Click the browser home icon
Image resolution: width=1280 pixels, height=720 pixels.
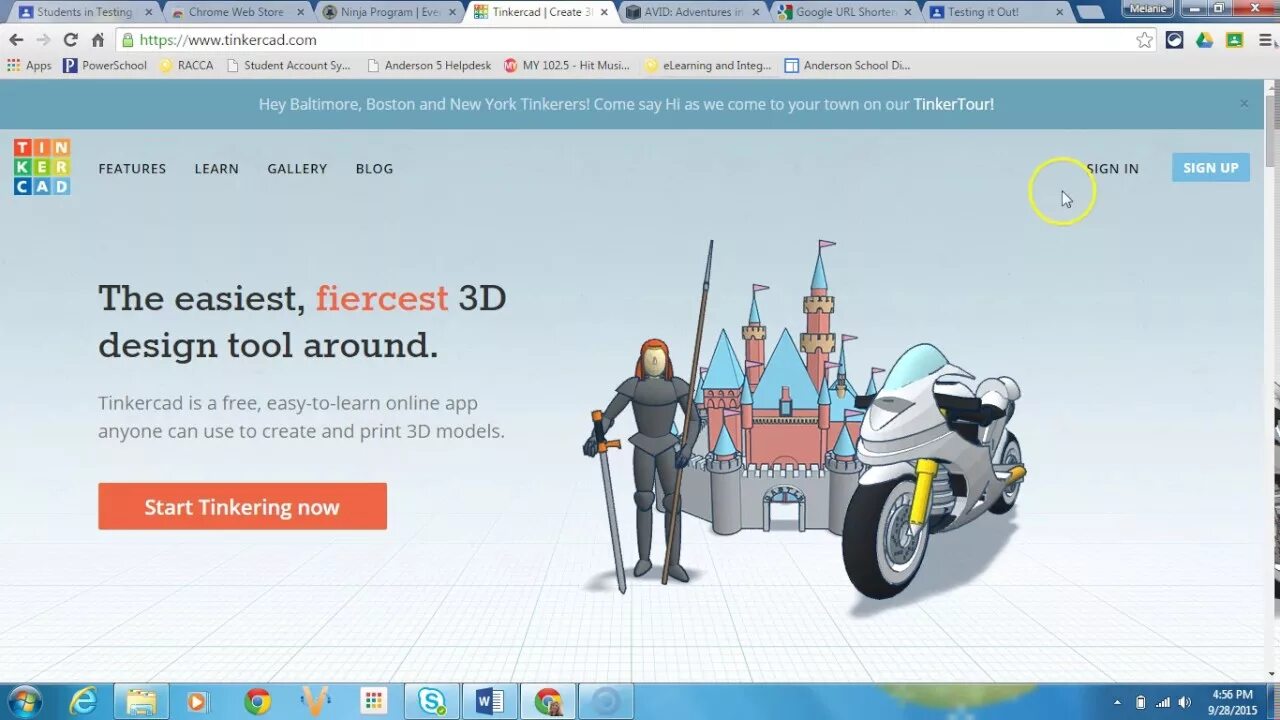(x=97, y=40)
